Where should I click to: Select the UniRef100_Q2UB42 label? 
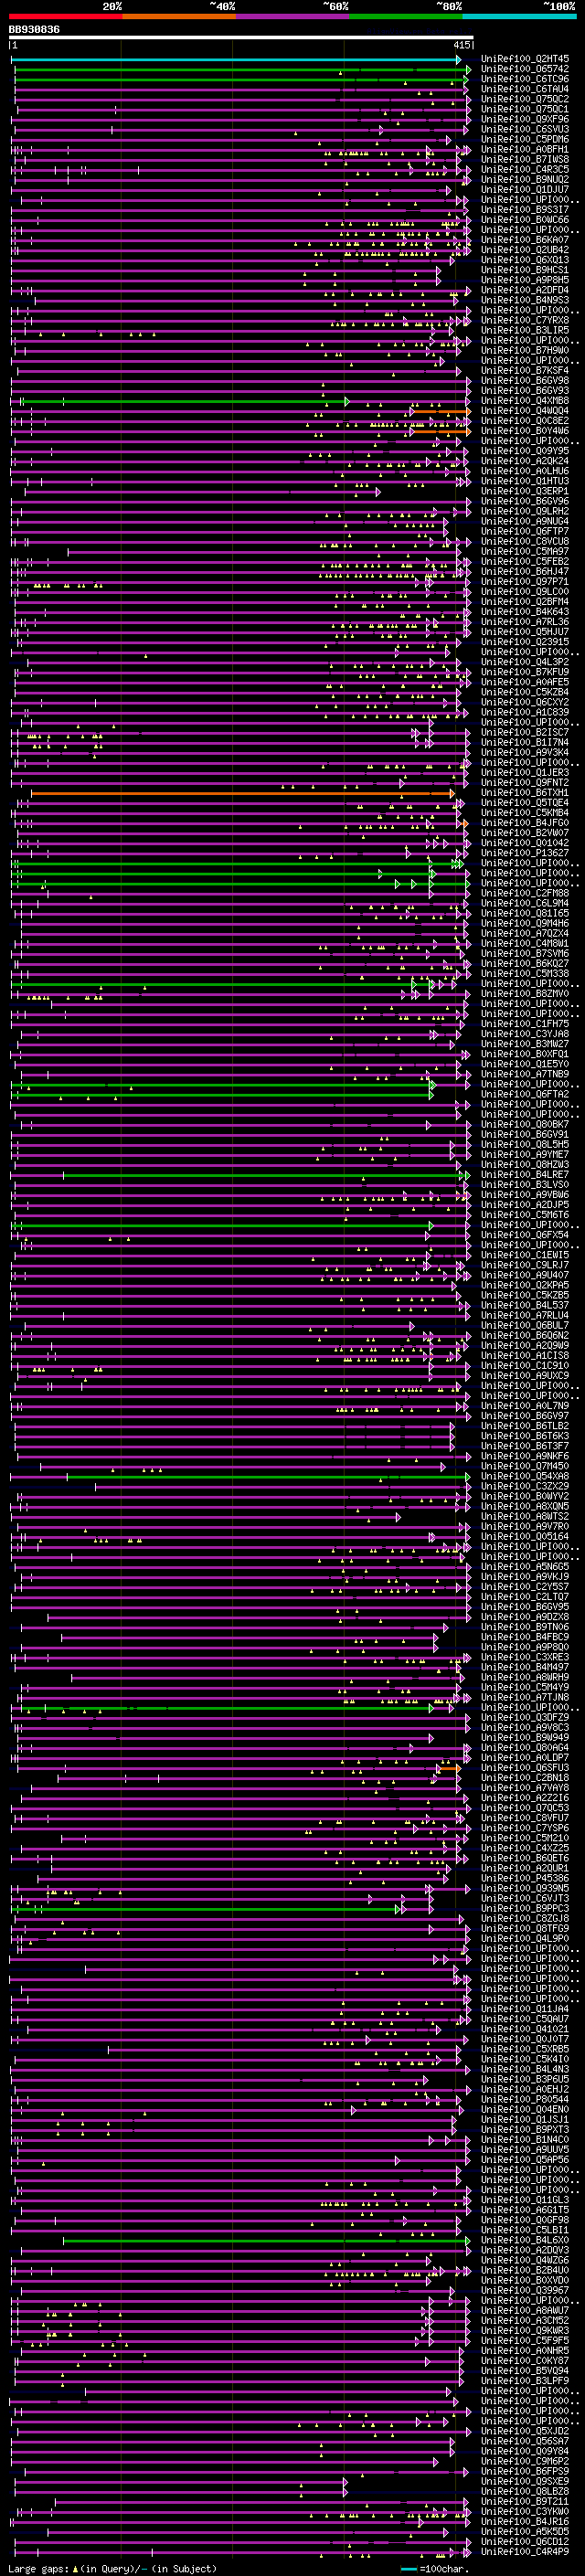pos(524,250)
